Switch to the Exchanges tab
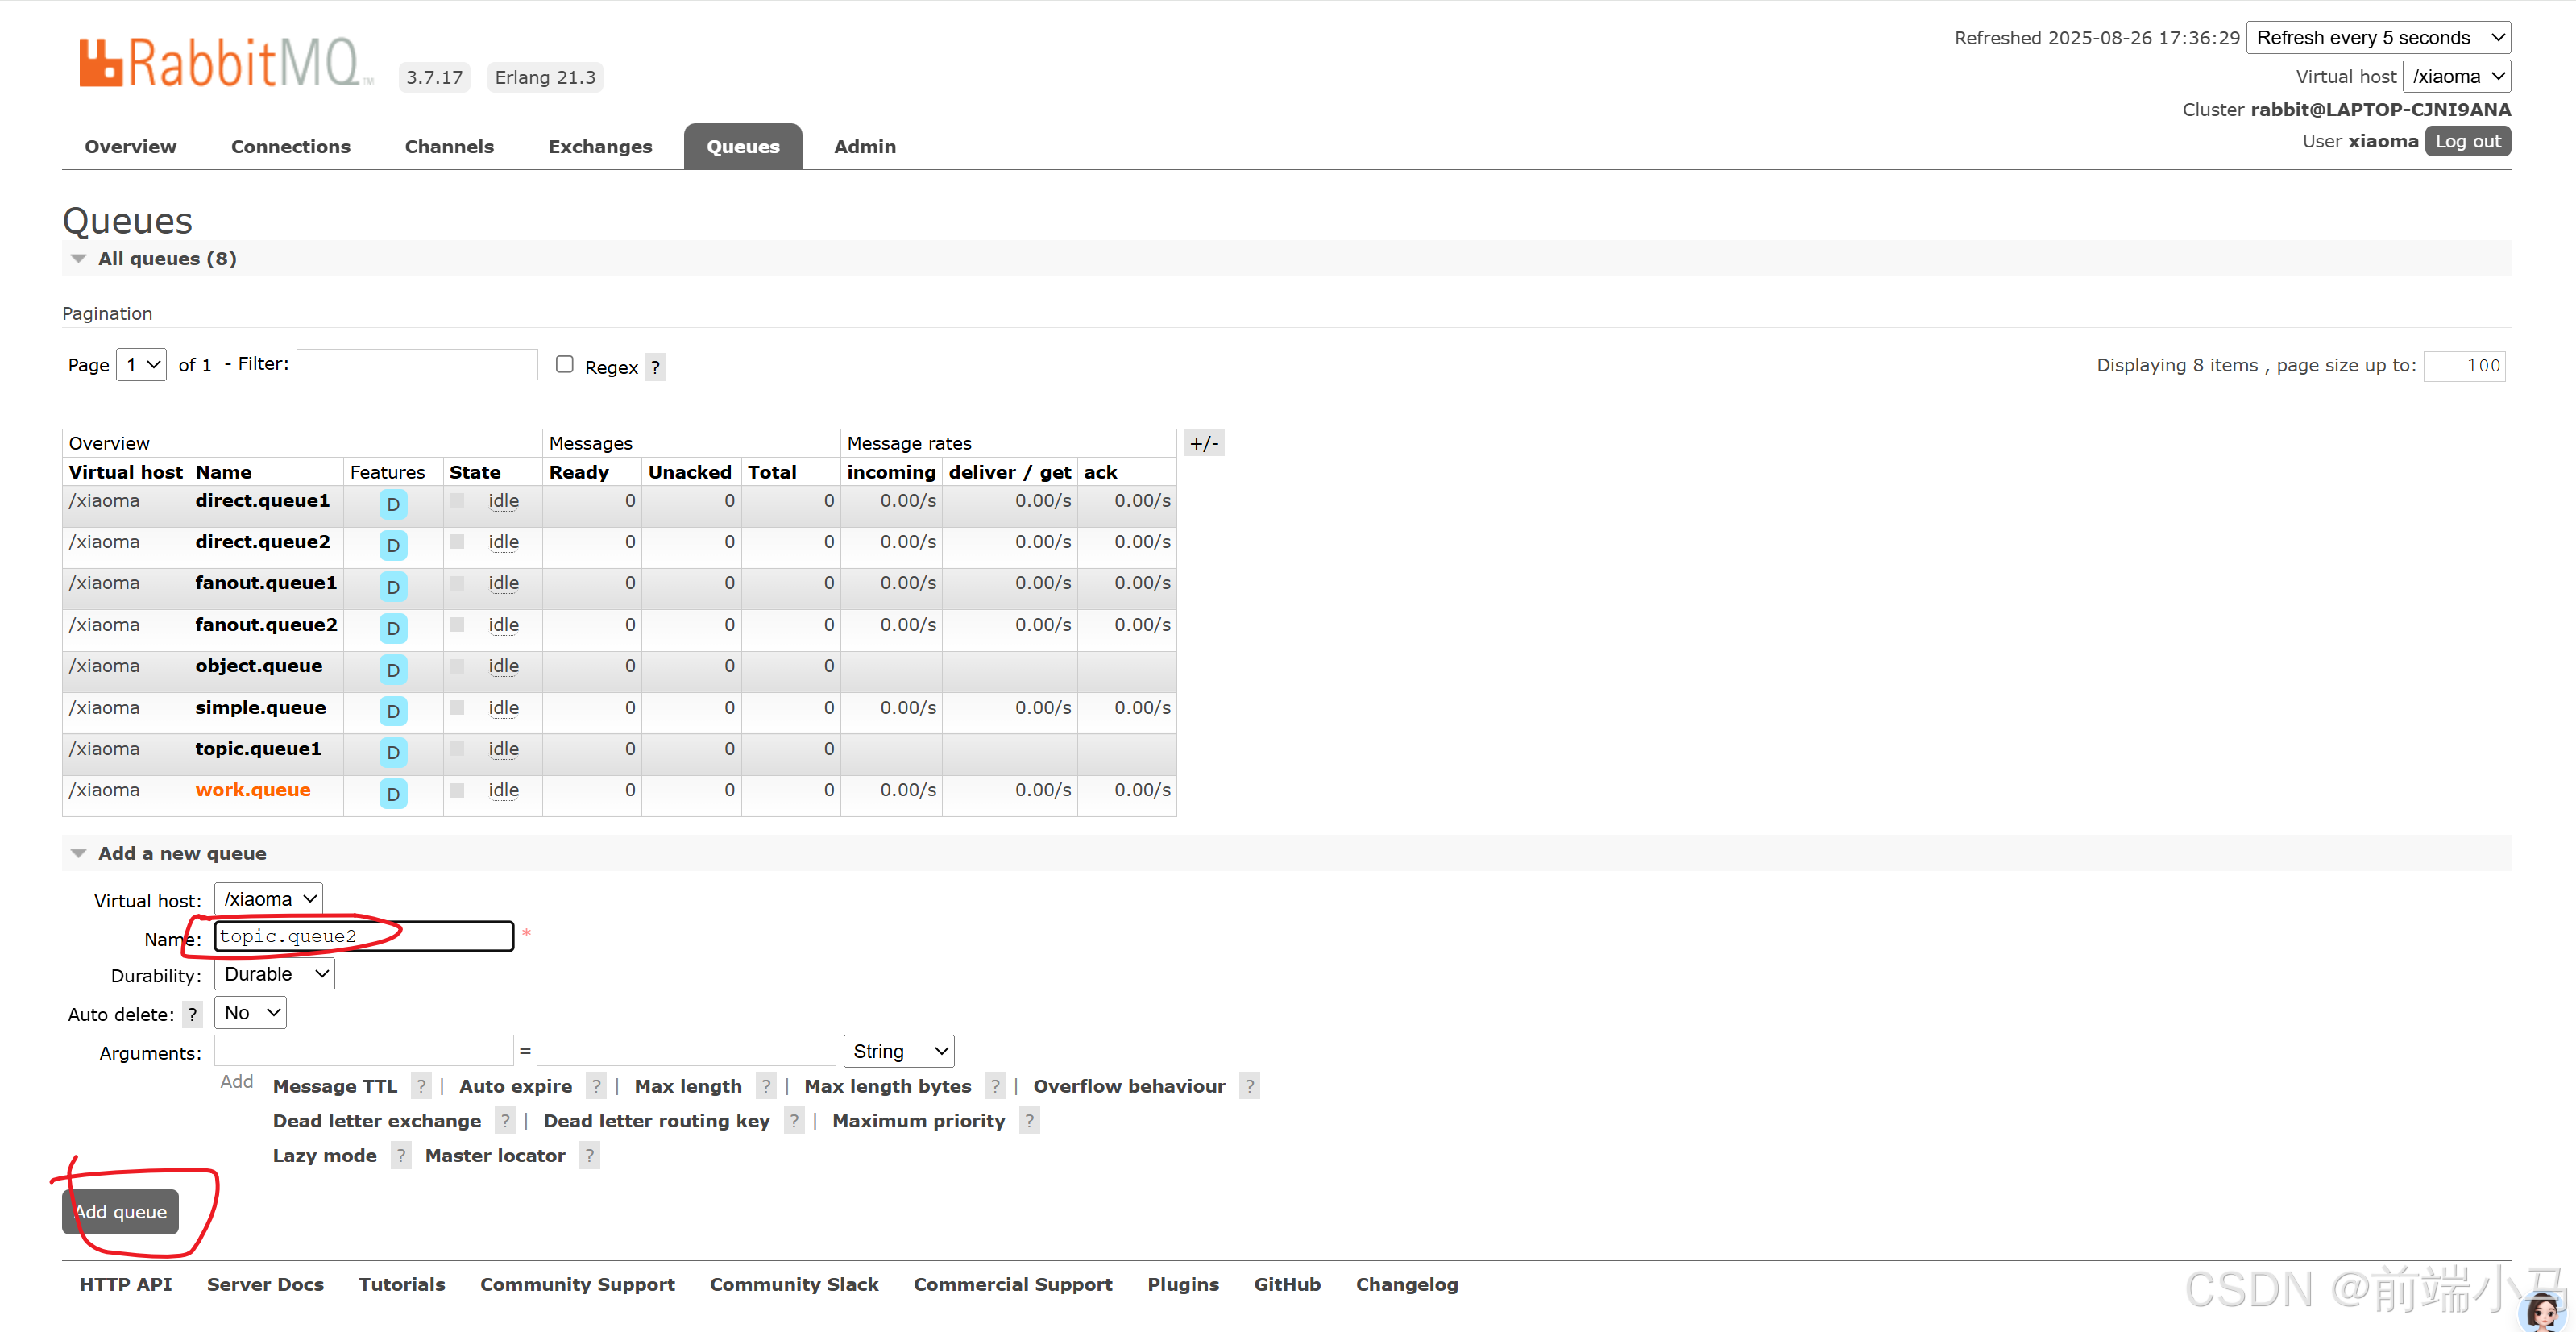The image size is (2576, 1332). coord(600,147)
